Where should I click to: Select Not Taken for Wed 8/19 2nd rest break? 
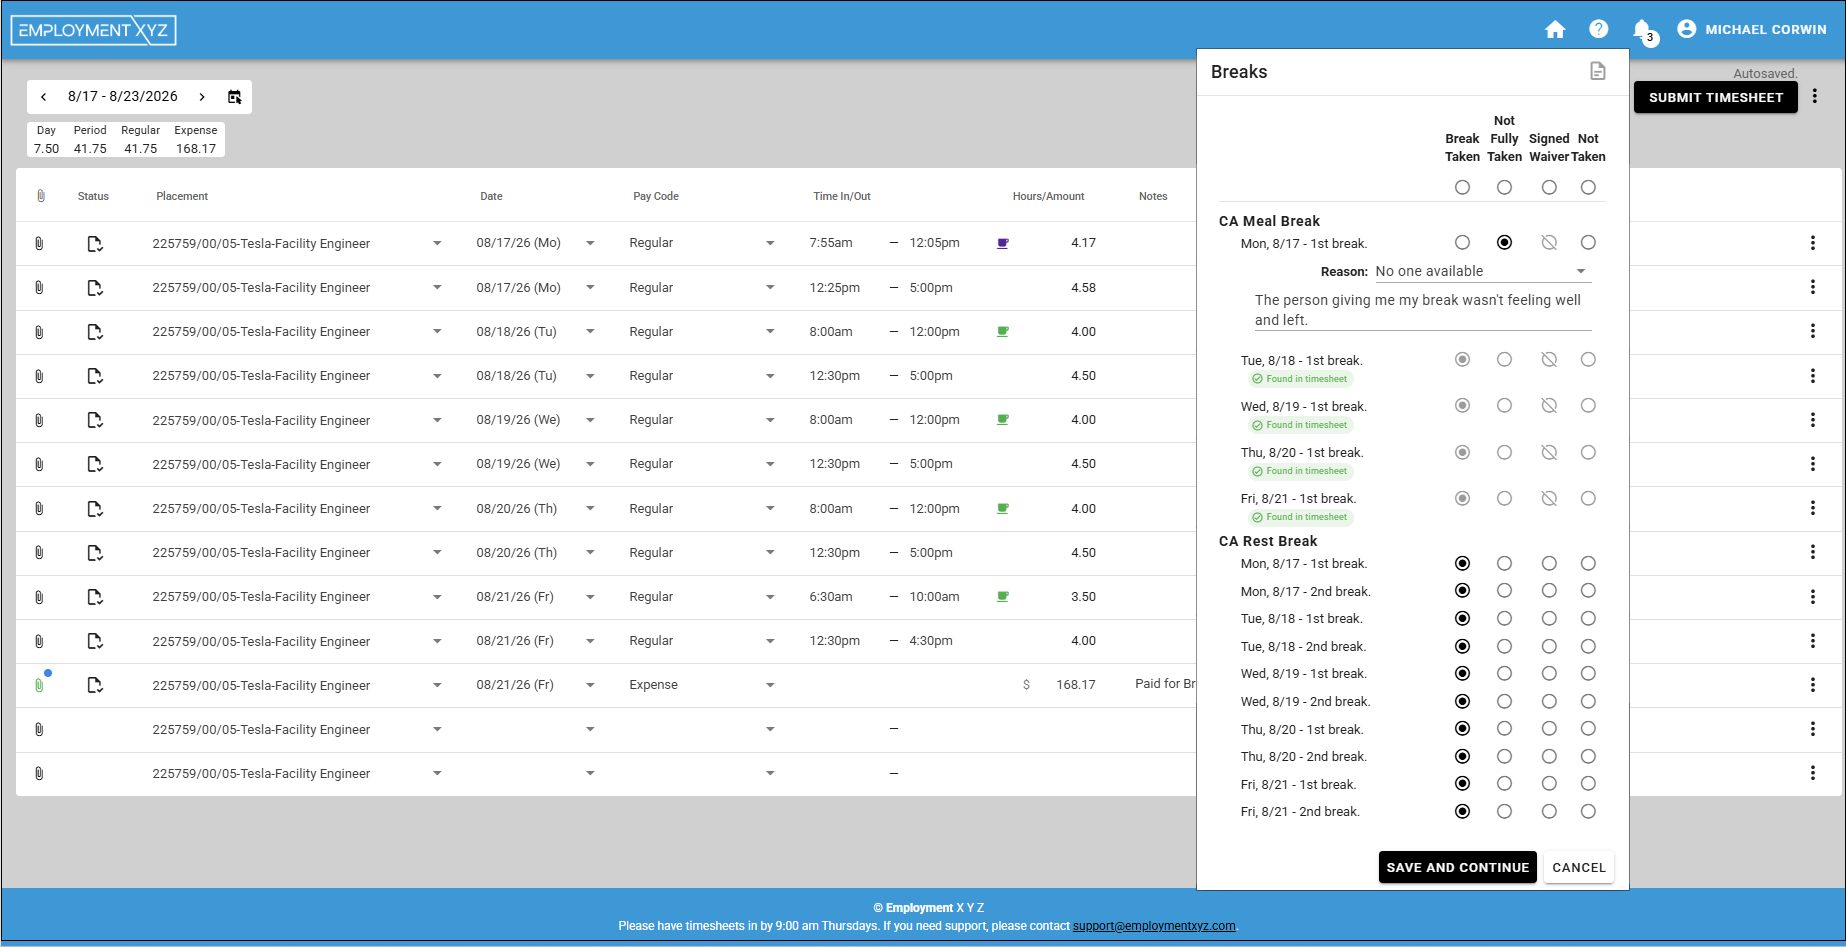1588,701
